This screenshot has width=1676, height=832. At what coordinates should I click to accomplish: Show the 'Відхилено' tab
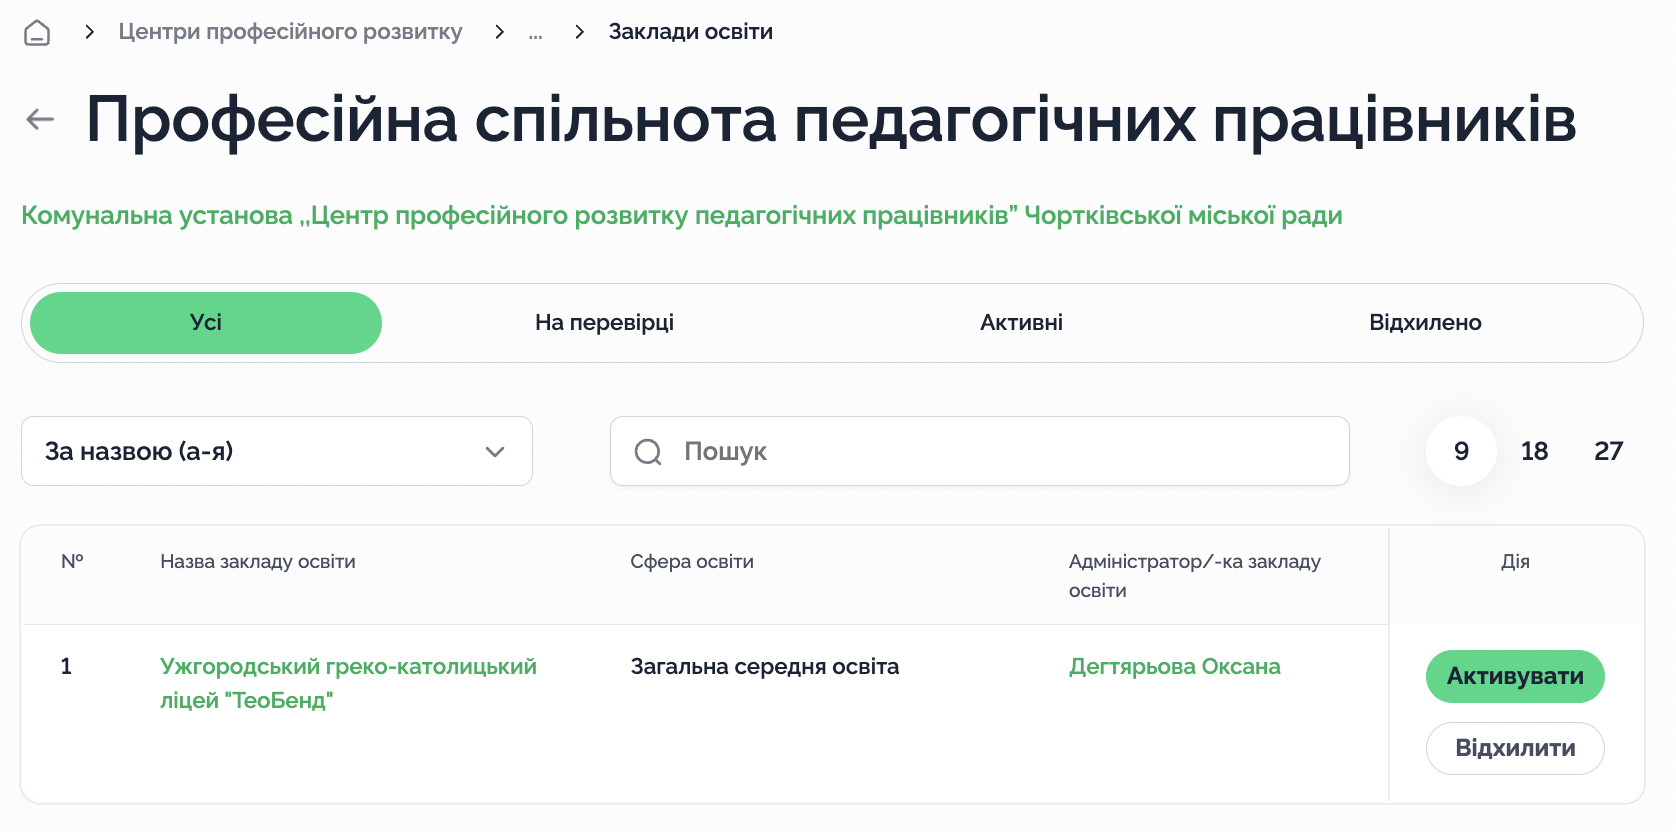point(1425,323)
